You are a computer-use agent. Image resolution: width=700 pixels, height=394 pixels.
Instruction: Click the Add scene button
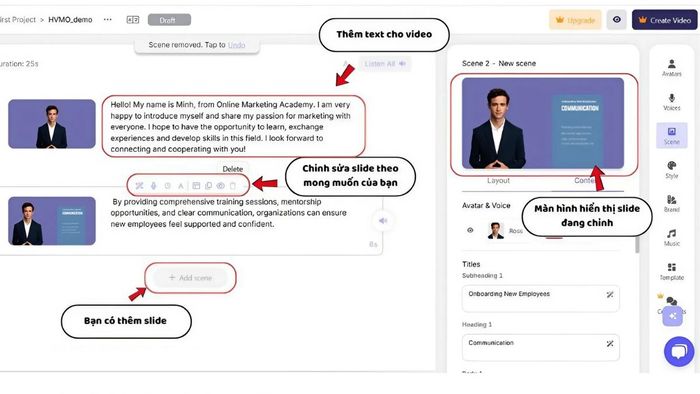click(191, 278)
